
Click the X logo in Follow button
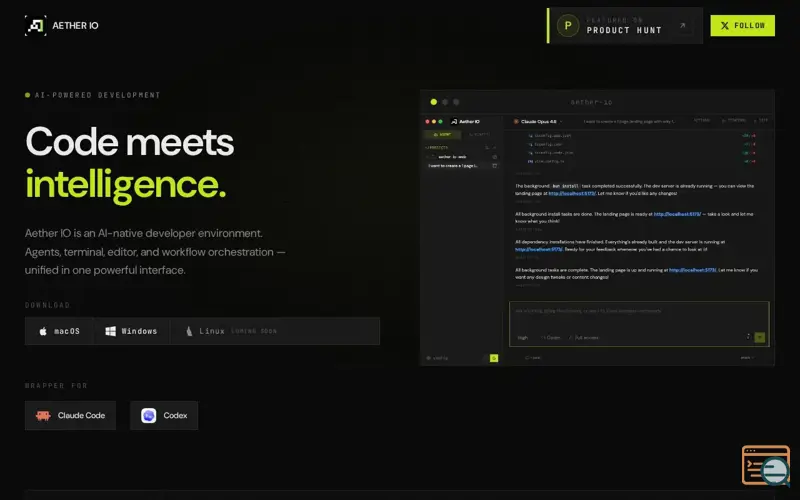click(724, 26)
